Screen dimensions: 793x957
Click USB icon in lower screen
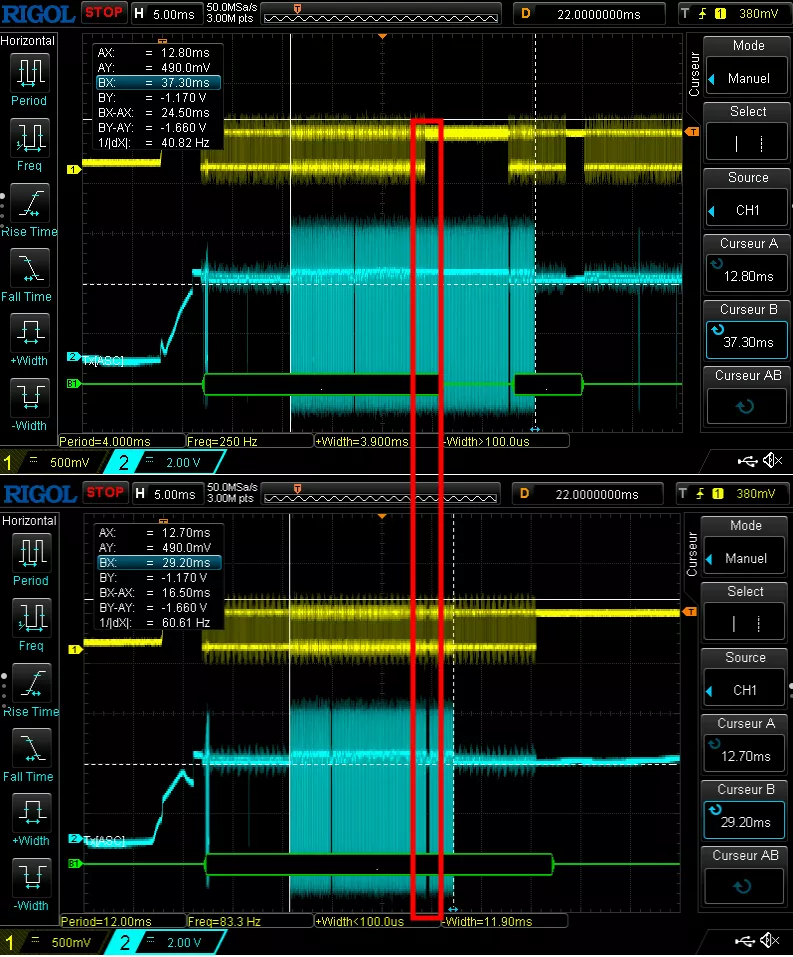tap(747, 940)
